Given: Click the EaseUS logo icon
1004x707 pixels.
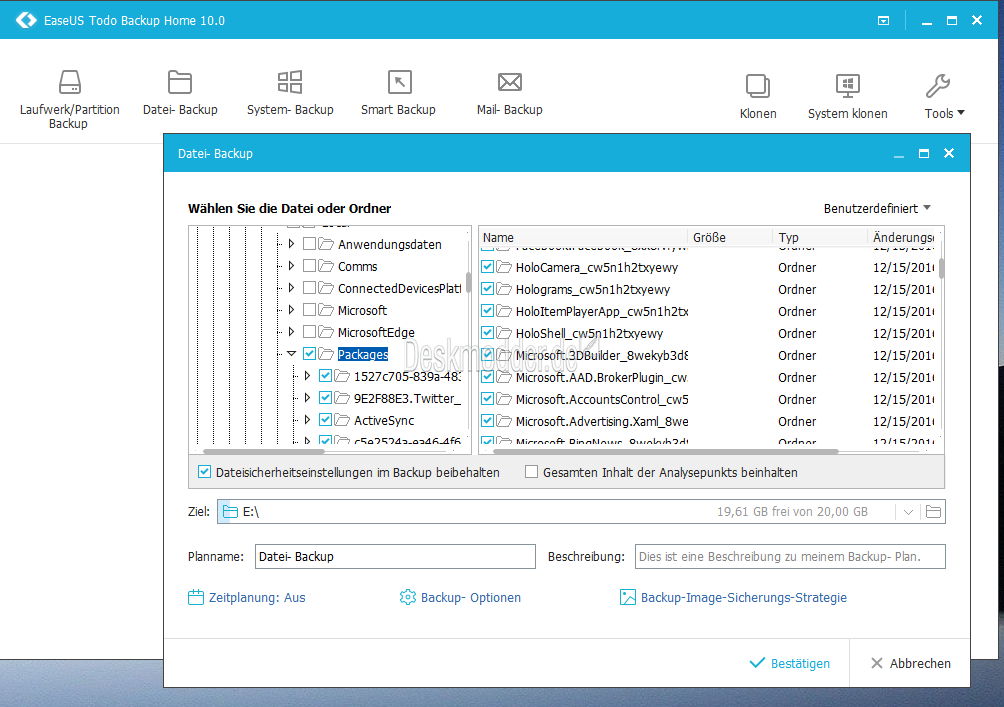Looking at the screenshot, I should [x=26, y=20].
